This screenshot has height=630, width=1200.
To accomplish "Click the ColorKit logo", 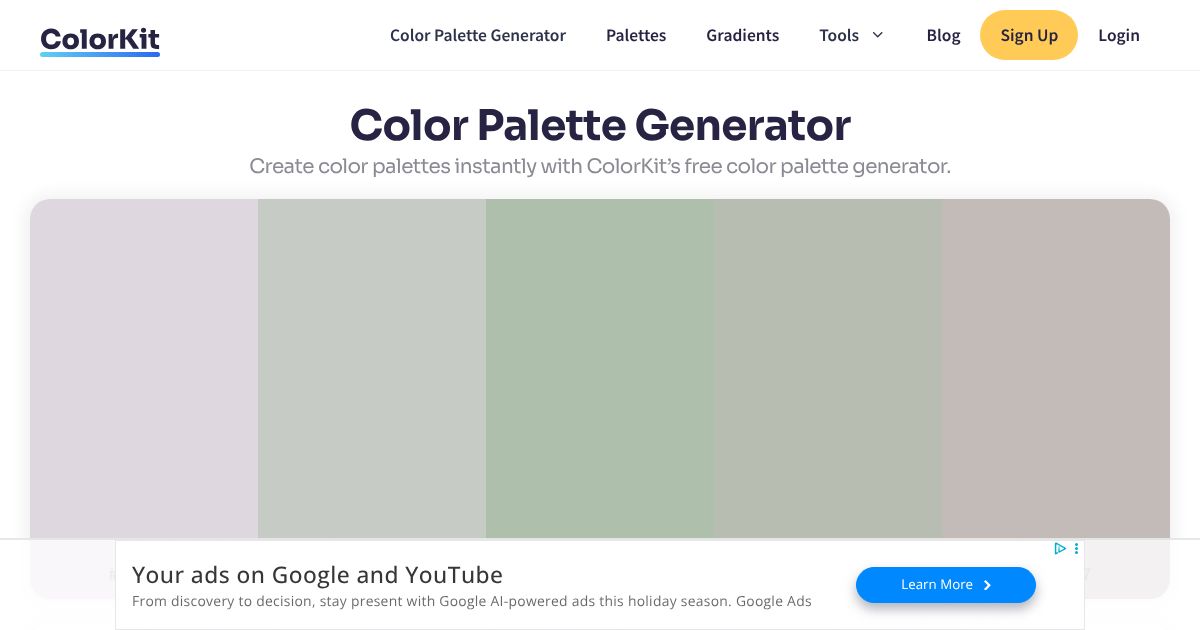I will (x=100, y=39).
